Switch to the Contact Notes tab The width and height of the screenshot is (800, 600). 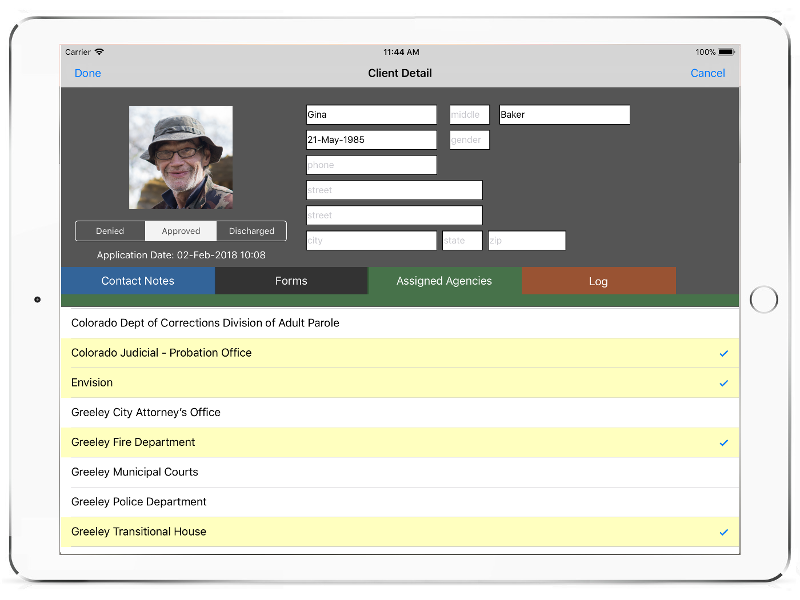pyautogui.click(x=138, y=281)
